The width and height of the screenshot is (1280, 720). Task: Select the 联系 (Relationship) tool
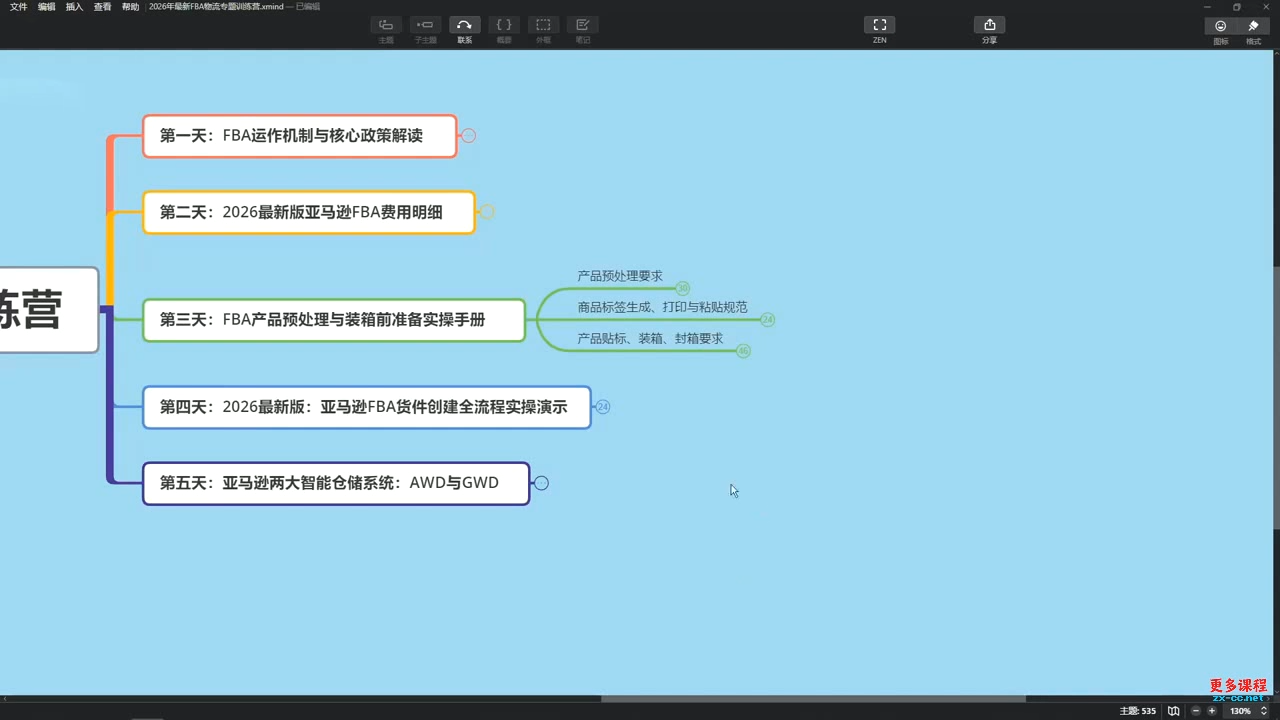point(464,25)
